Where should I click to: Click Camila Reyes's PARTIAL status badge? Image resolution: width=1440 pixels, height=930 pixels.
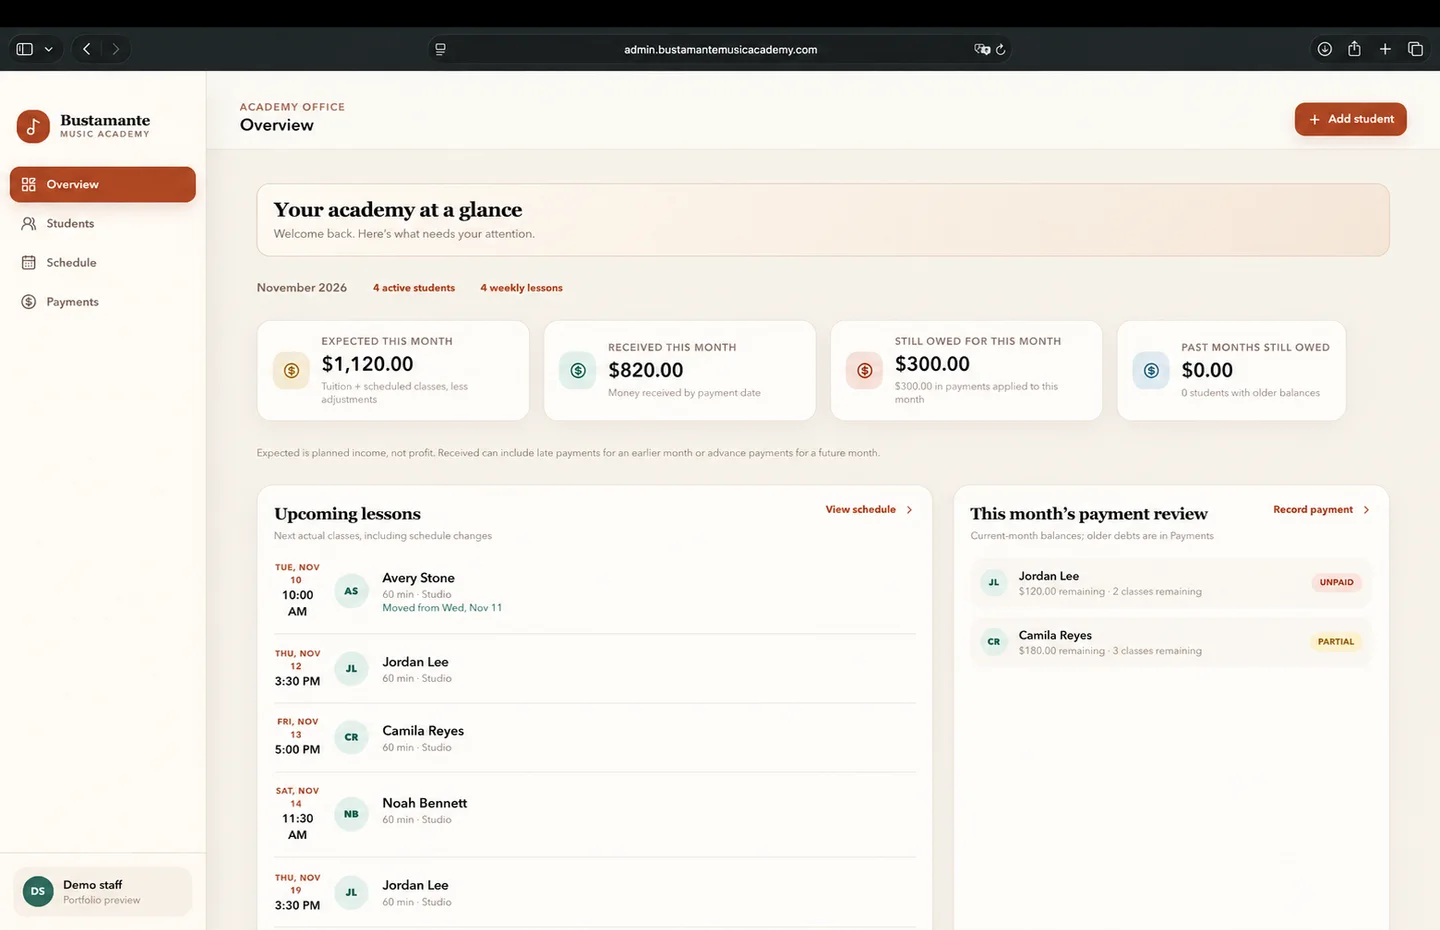point(1336,642)
